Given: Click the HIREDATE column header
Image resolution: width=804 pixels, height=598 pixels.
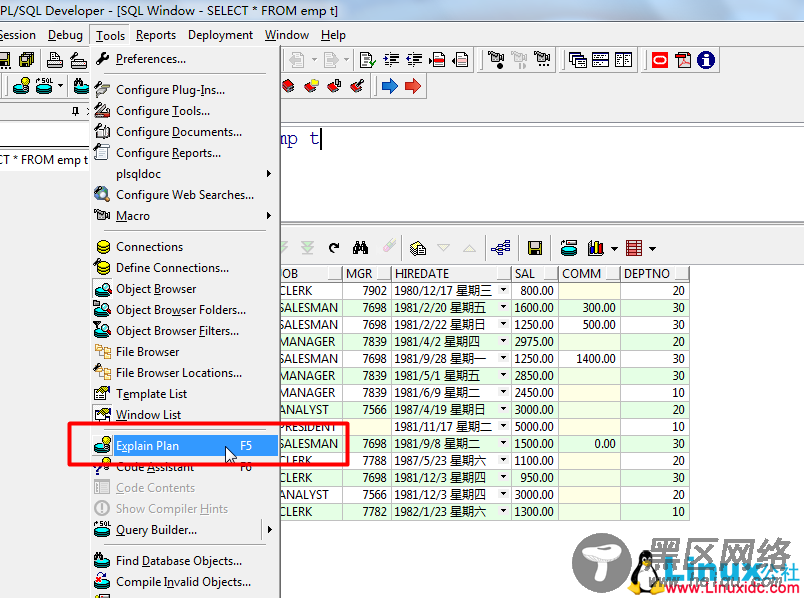Looking at the screenshot, I should [451, 274].
